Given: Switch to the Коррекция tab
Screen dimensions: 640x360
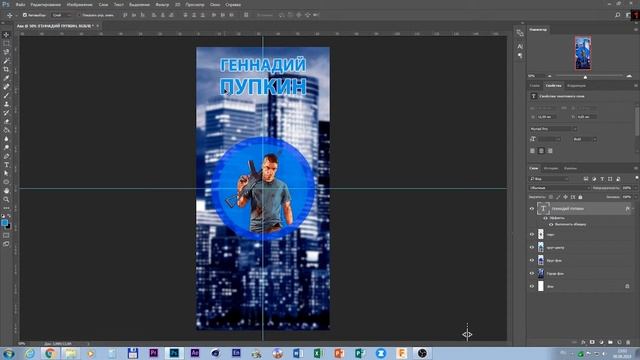Looking at the screenshot, I should (x=576, y=86).
